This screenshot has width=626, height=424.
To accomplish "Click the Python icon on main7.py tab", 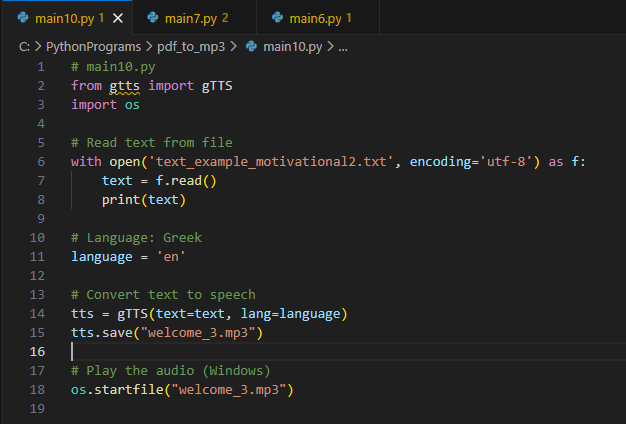I will coord(151,18).
